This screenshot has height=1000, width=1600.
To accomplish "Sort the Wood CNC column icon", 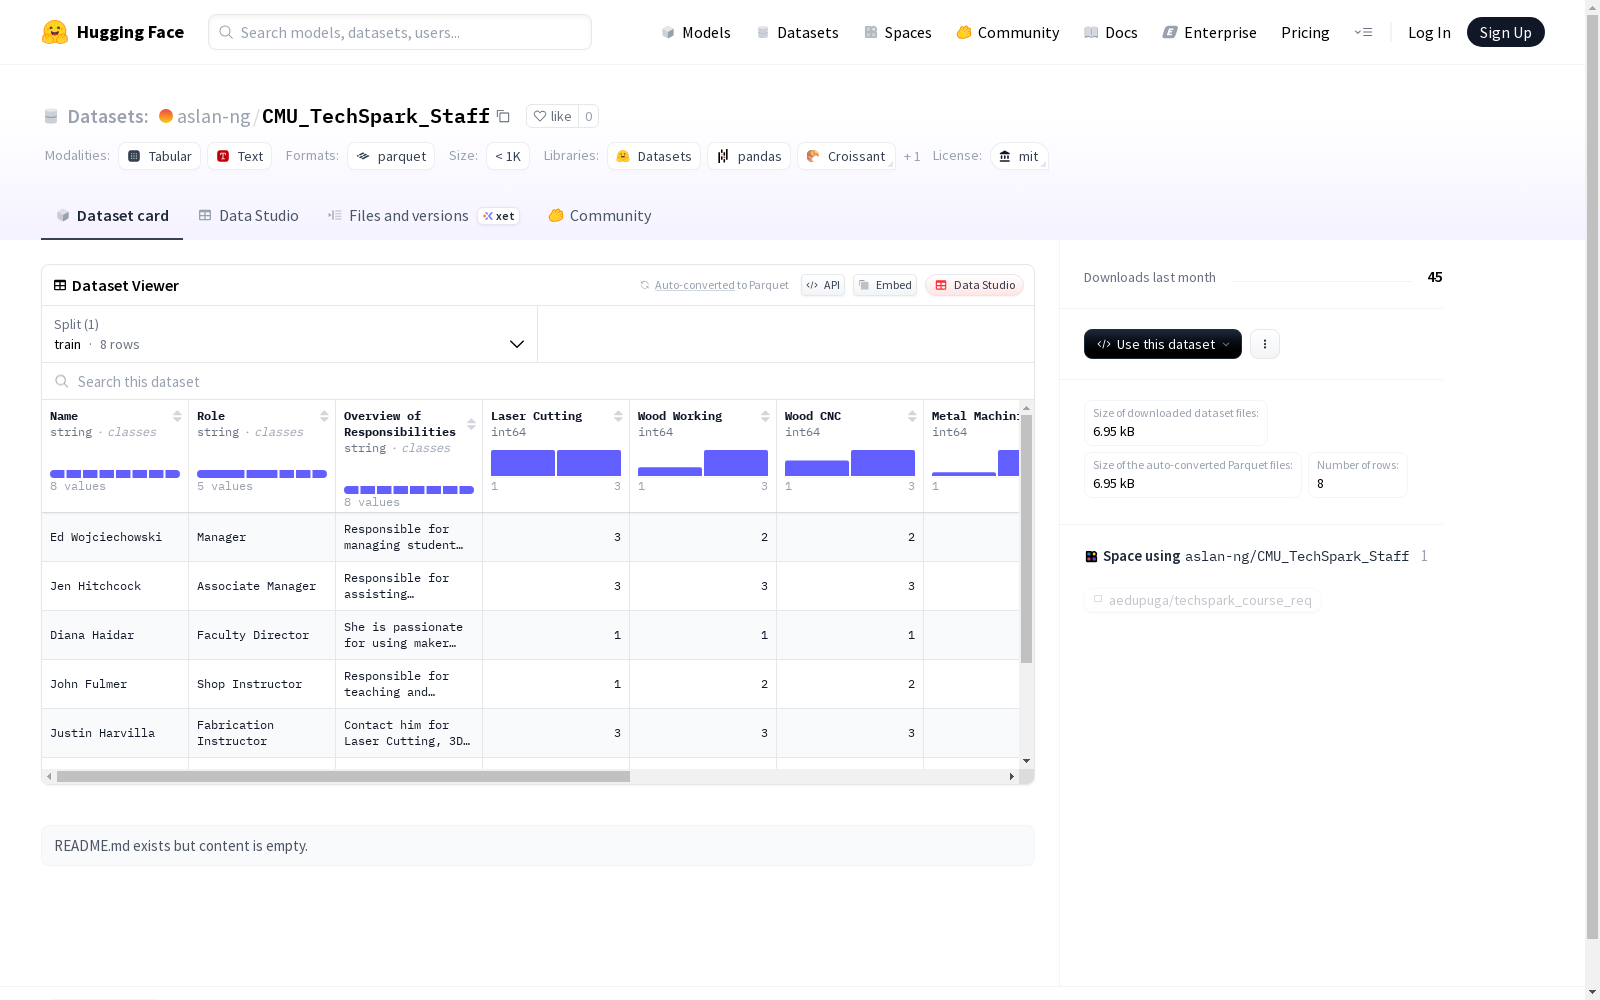I will click(912, 416).
